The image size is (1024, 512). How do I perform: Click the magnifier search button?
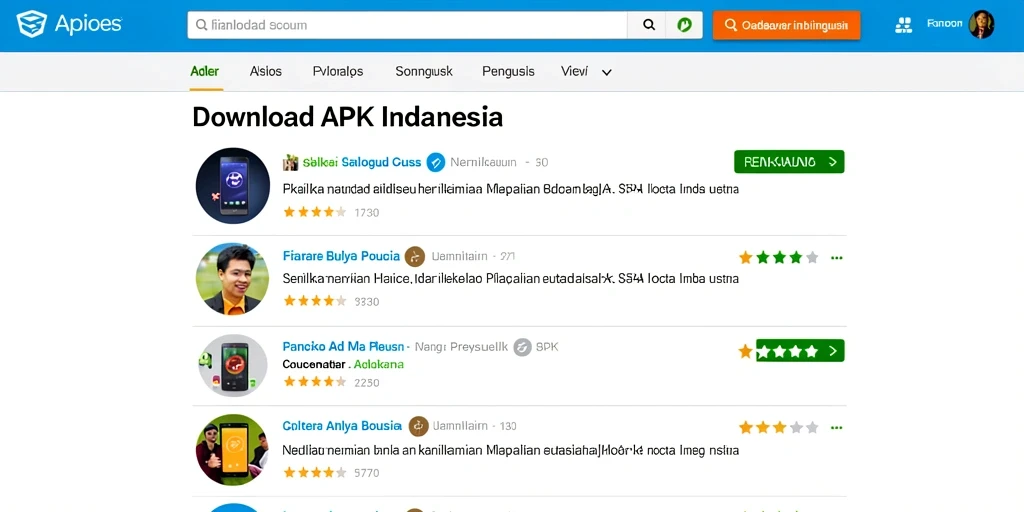tap(647, 25)
